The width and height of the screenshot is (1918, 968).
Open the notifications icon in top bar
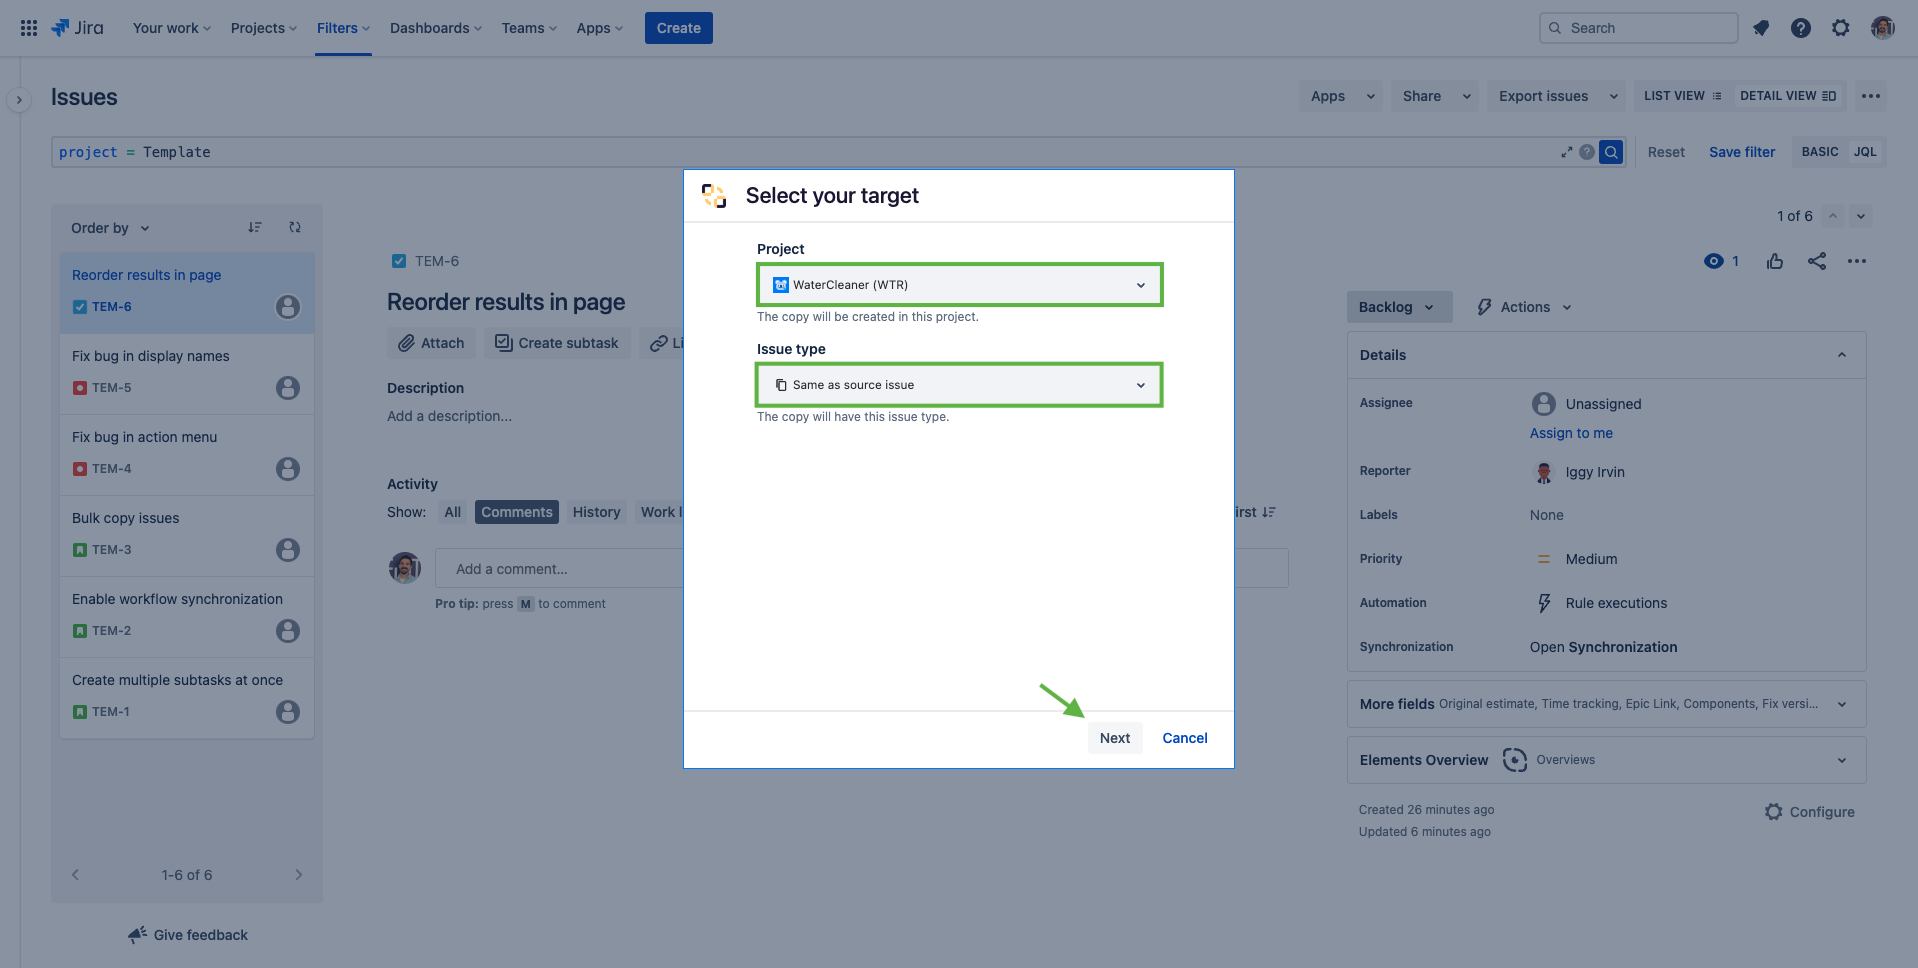point(1761,28)
